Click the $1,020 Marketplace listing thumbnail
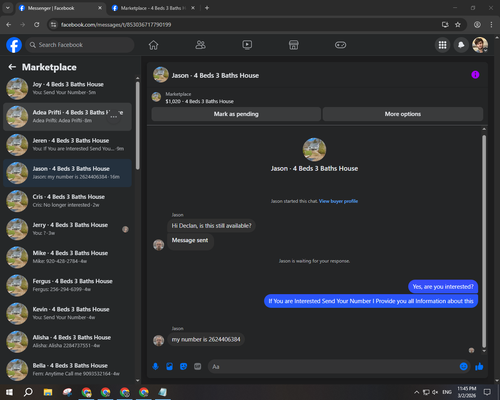 click(156, 97)
